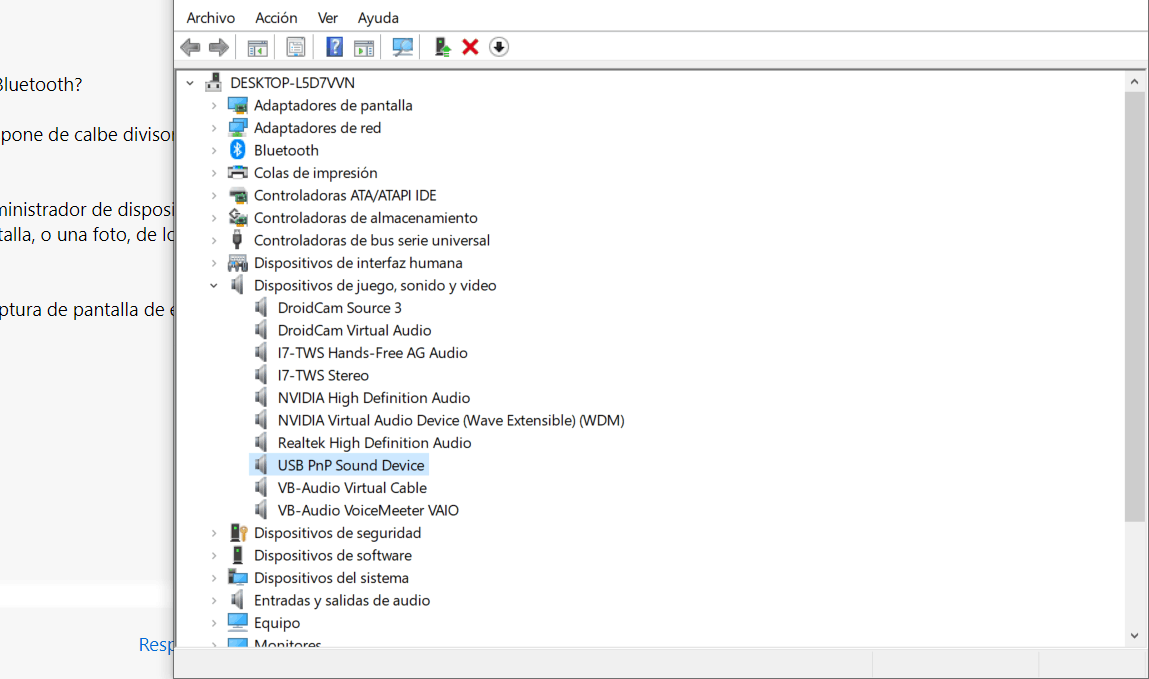This screenshot has width=1149, height=679.
Task: Open the Acción menu
Action: (276, 18)
